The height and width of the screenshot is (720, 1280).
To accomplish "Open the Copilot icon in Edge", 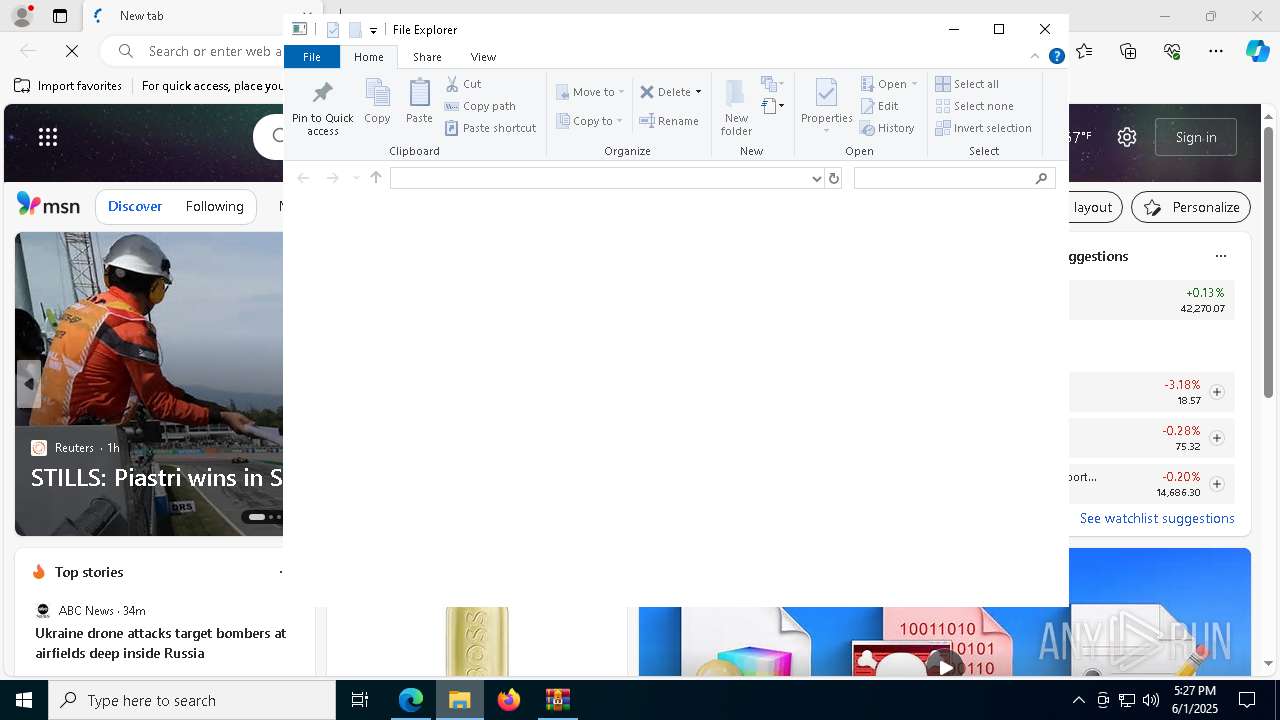I will (x=1257, y=50).
